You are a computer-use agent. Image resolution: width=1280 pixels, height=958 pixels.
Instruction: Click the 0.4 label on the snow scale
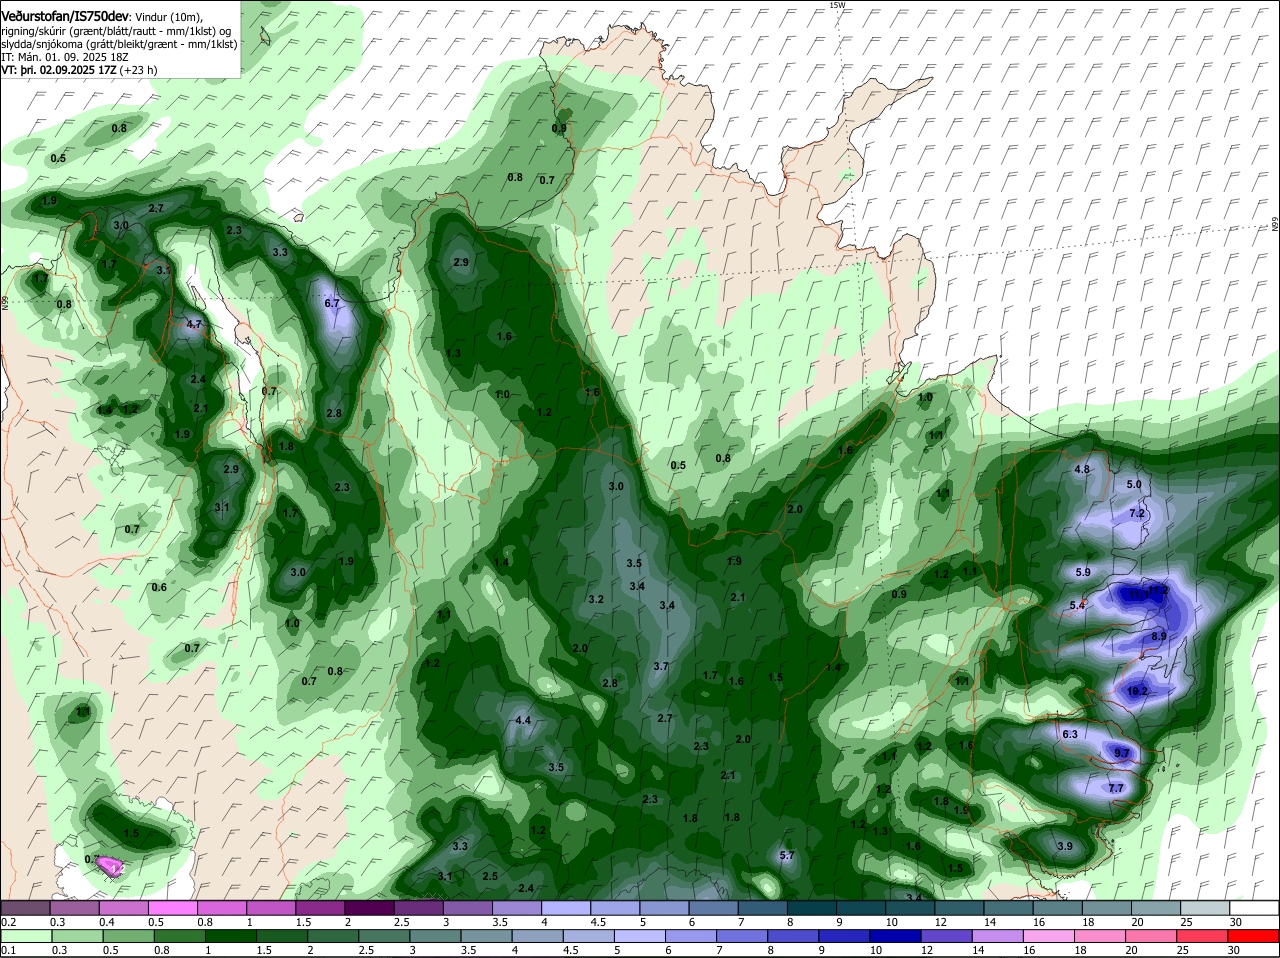[x=107, y=921]
